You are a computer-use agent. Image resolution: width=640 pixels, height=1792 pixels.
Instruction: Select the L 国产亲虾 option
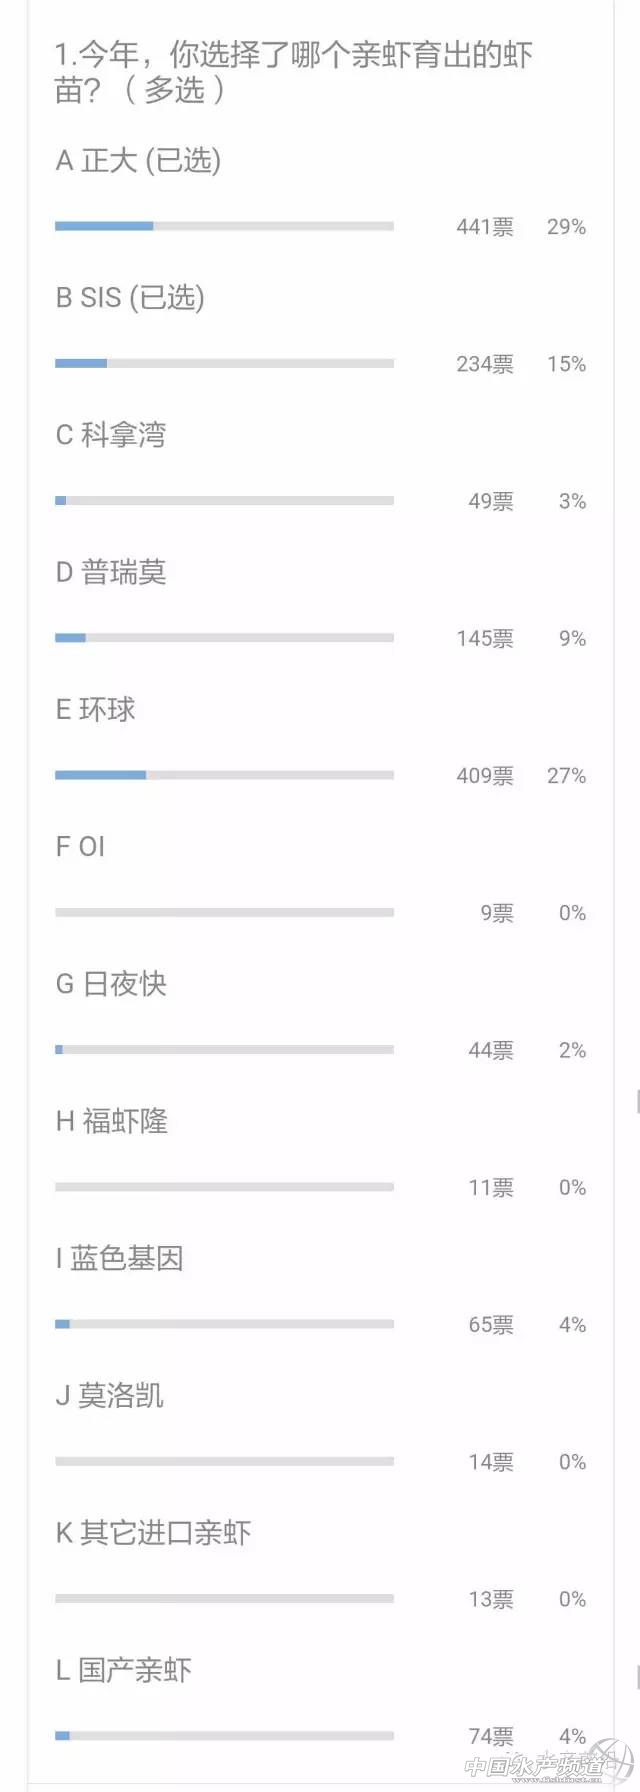(x=124, y=1670)
